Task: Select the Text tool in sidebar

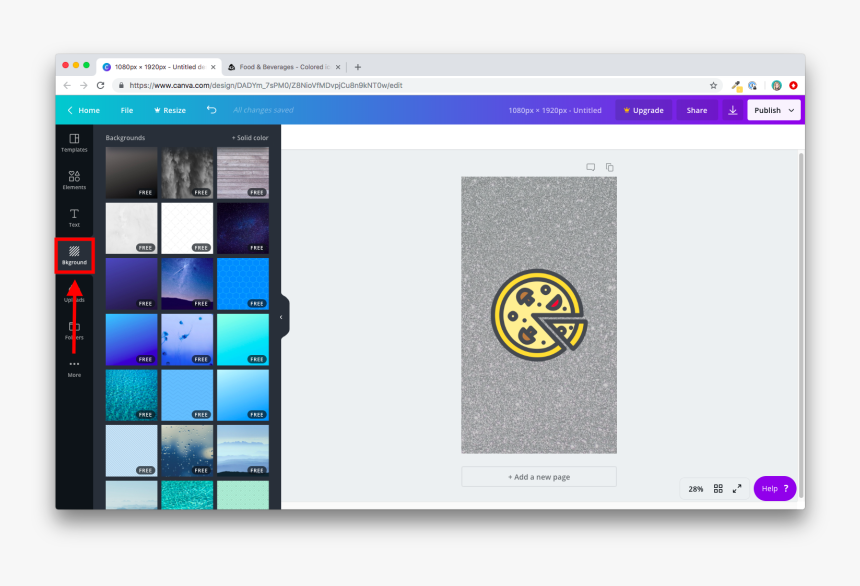Action: click(74, 217)
